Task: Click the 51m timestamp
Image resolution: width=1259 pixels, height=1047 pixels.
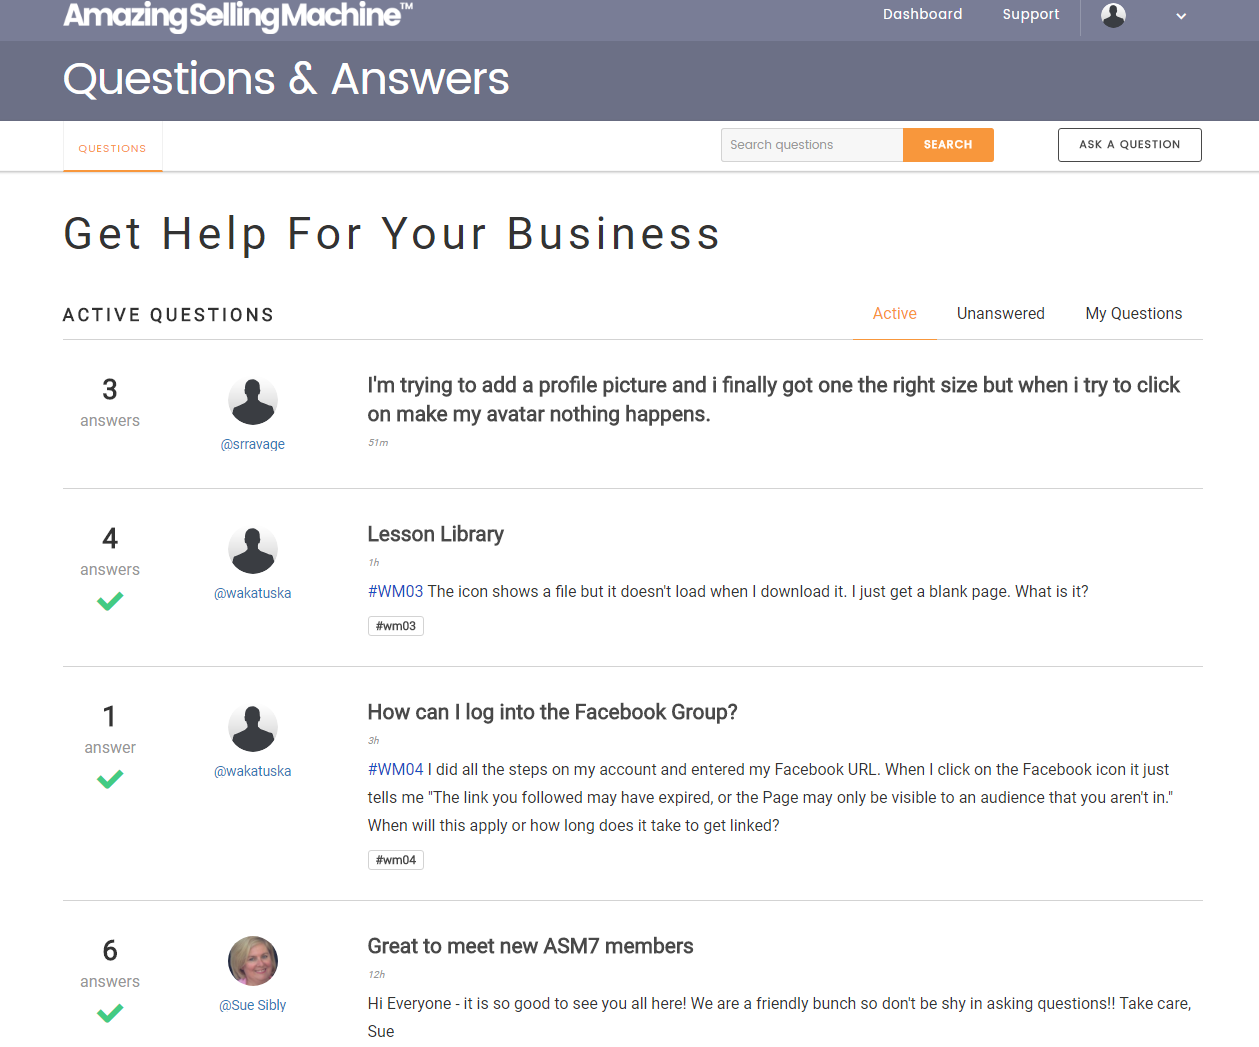Action: (x=378, y=443)
